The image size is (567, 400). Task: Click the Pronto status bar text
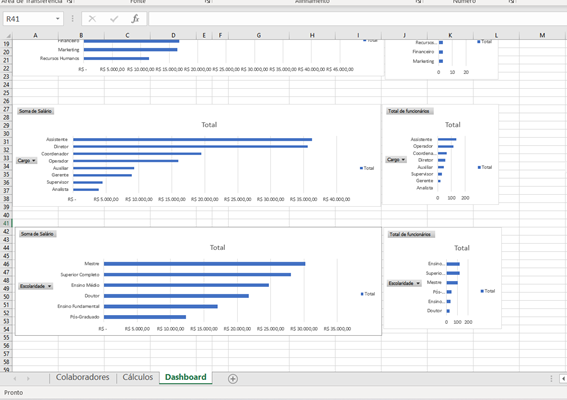click(13, 392)
